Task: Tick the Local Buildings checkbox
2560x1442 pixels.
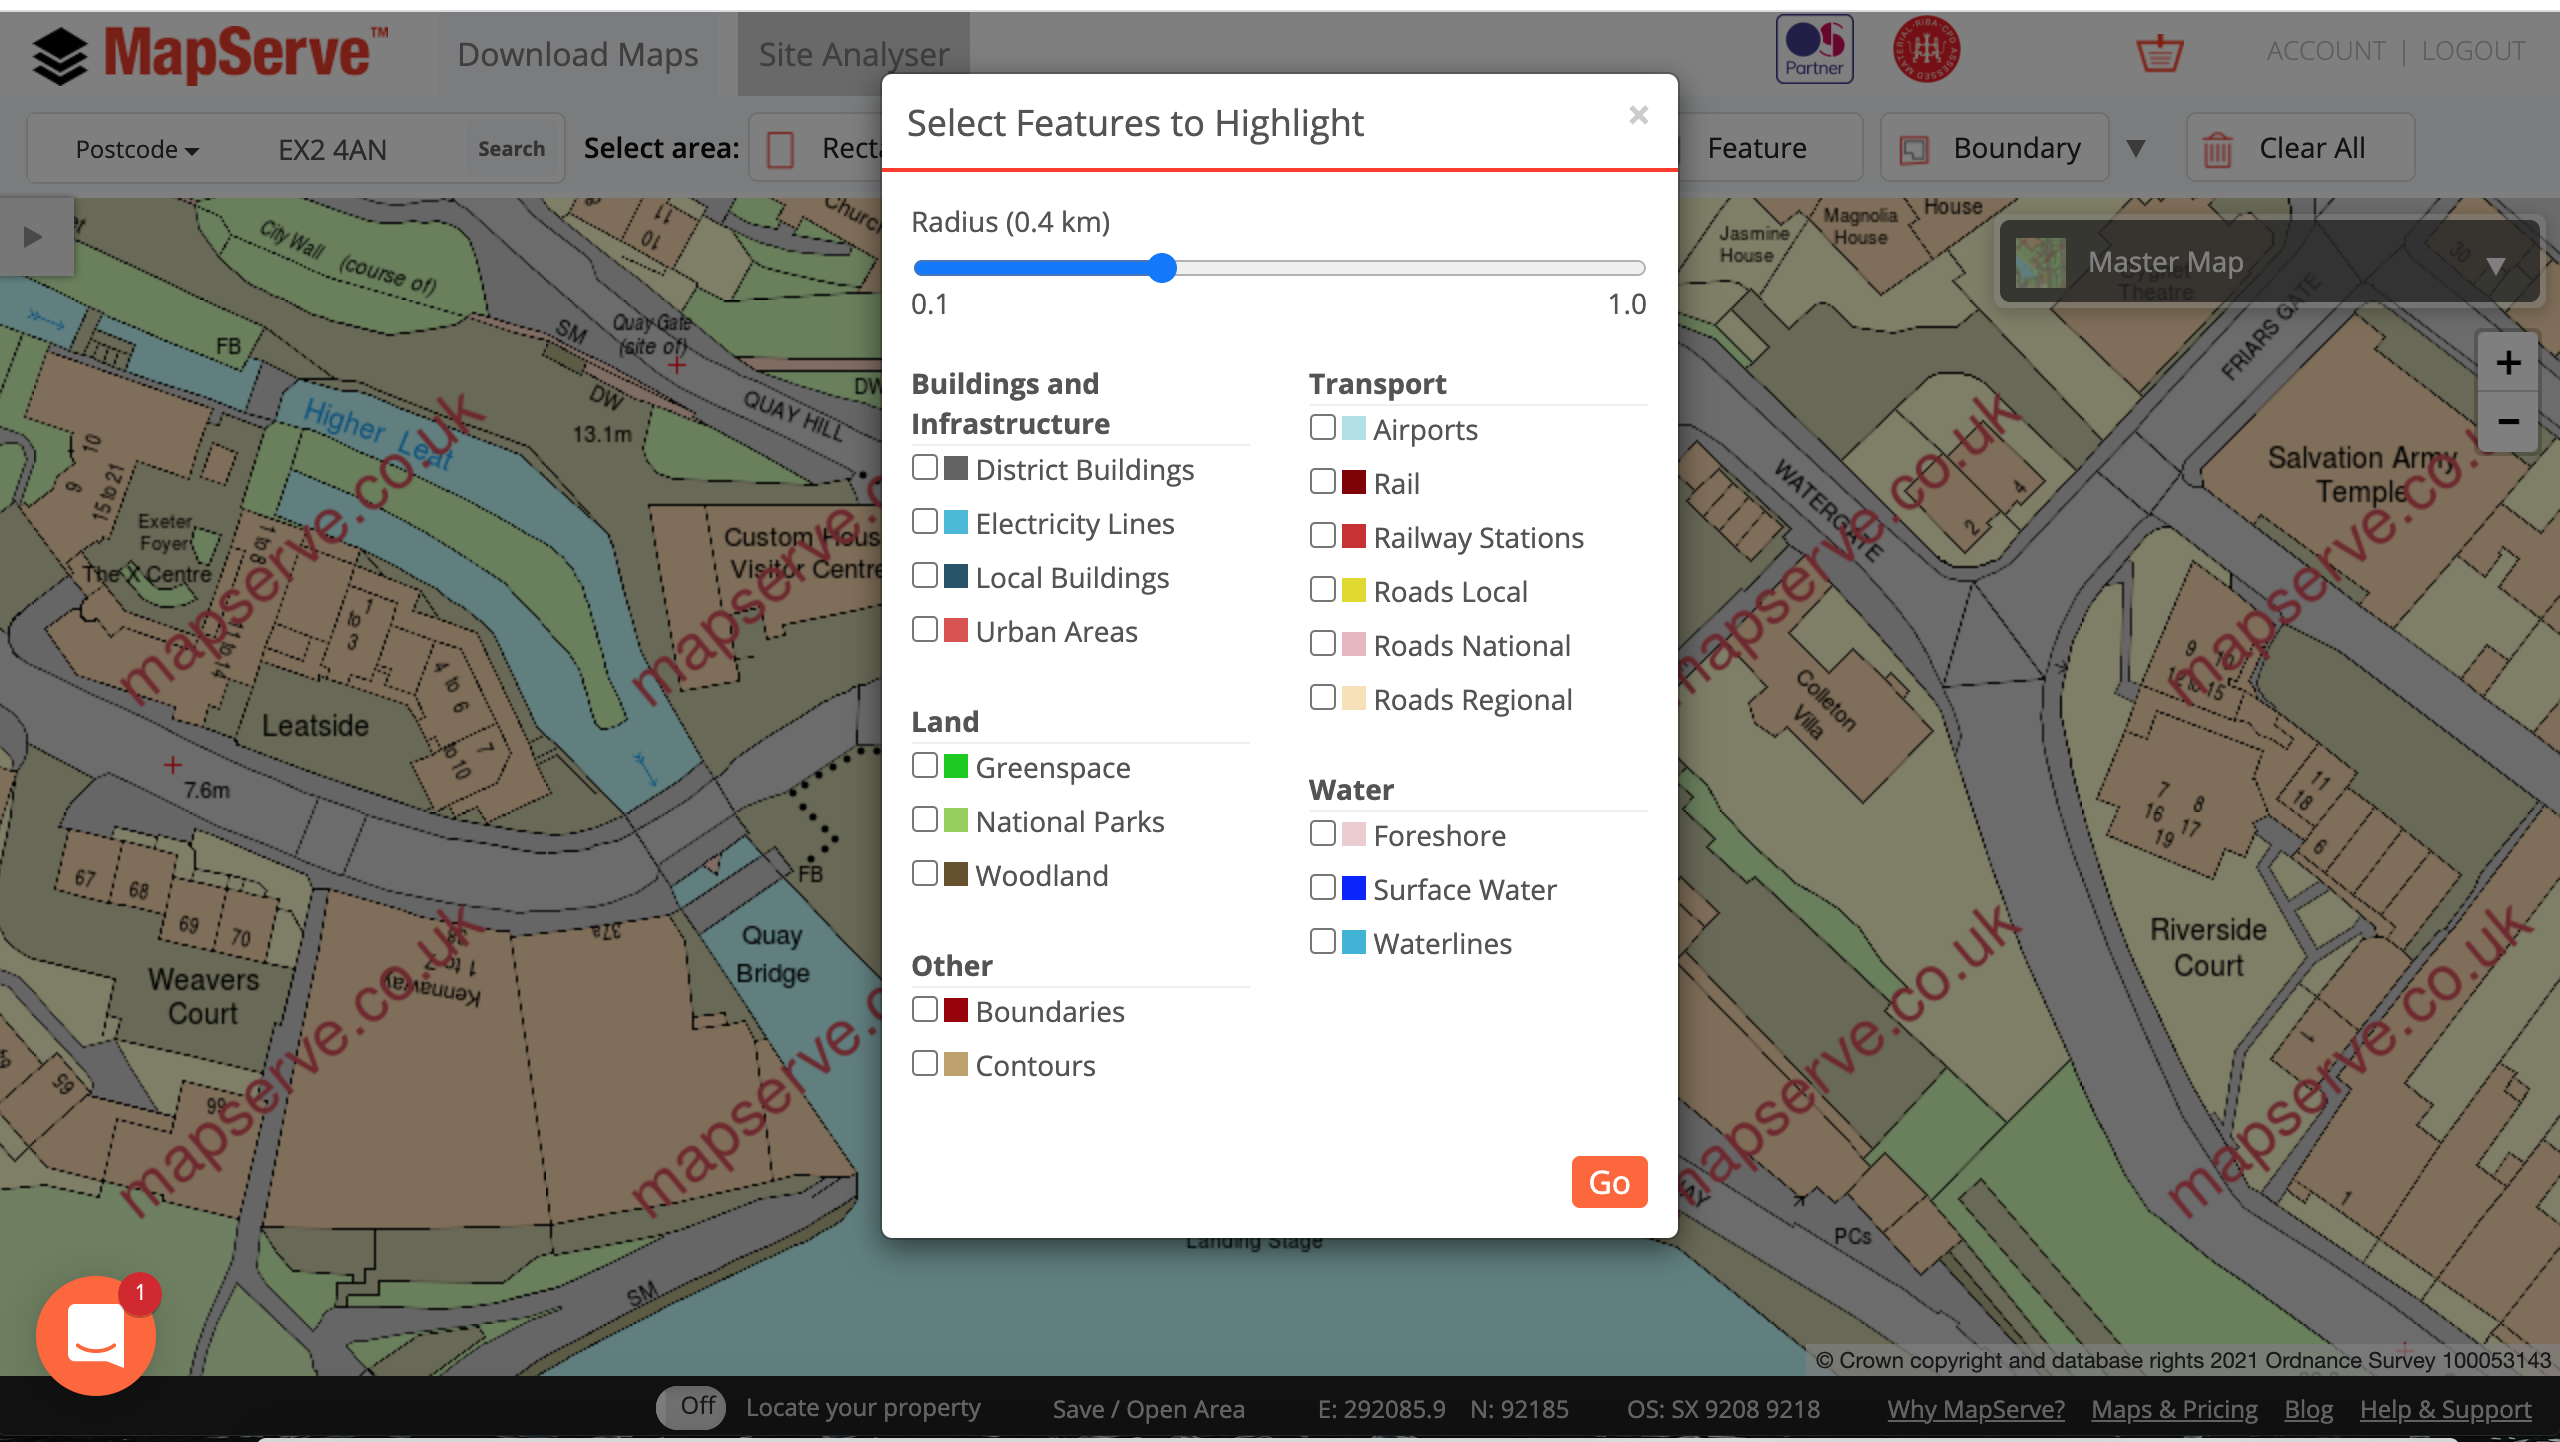Action: (x=925, y=576)
